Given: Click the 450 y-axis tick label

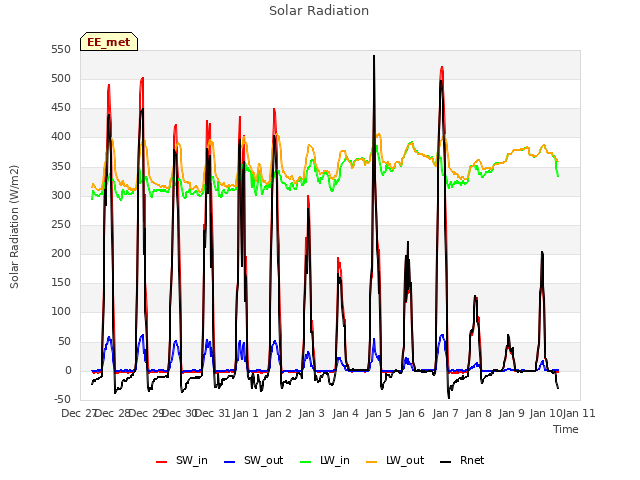Looking at the screenshot, I should pos(61,108).
